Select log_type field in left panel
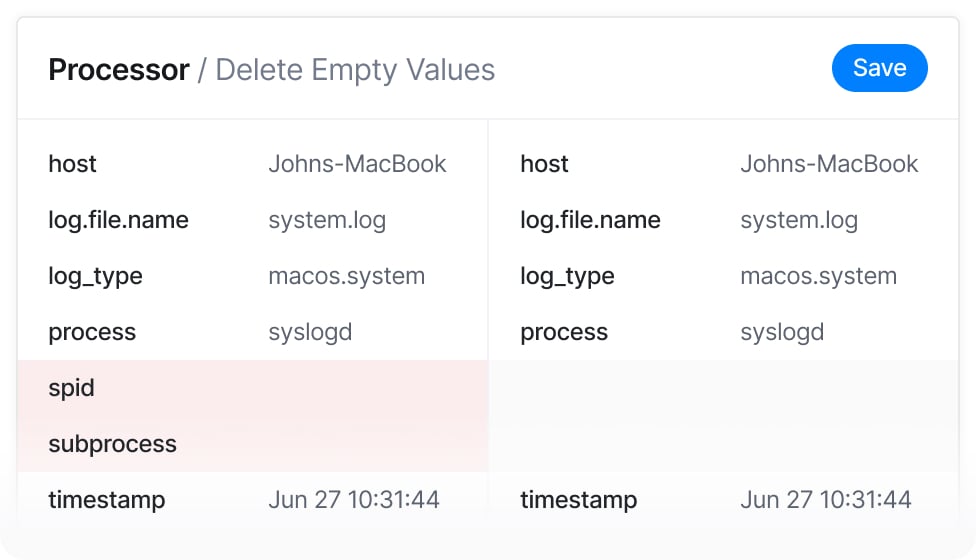This screenshot has height=560, width=976. pos(95,276)
